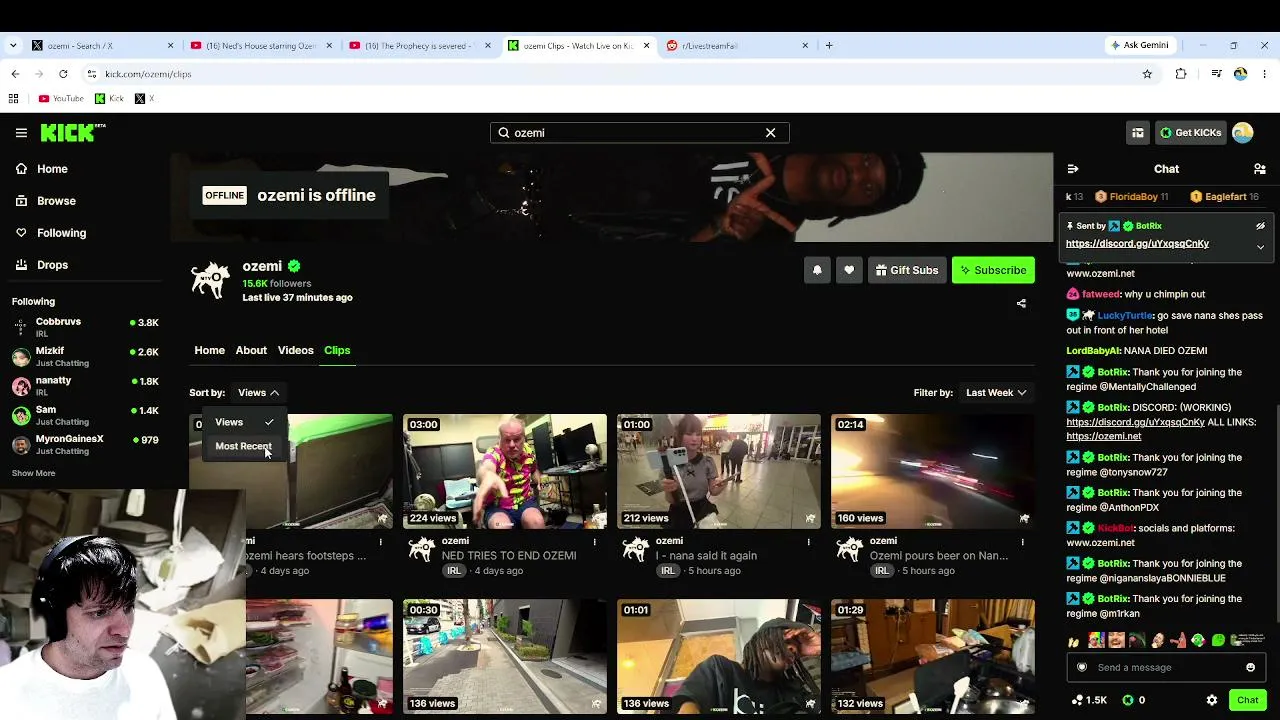Open the user profile avatar menu

click(x=1243, y=132)
